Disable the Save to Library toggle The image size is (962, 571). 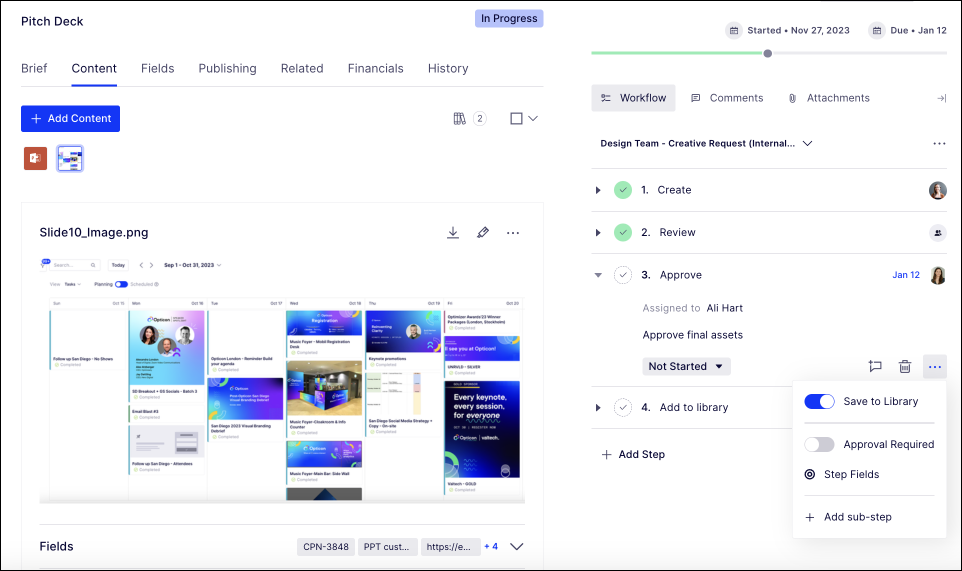(x=819, y=401)
